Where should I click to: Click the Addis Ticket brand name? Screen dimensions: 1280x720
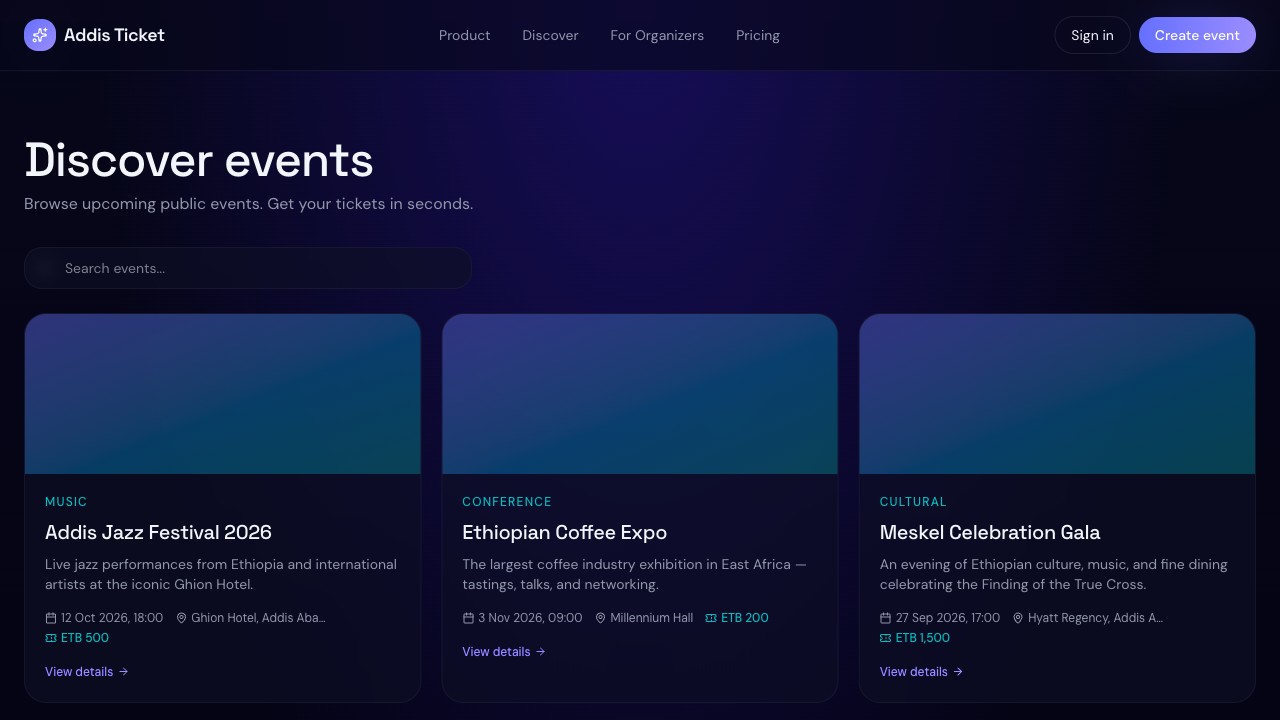tap(114, 35)
